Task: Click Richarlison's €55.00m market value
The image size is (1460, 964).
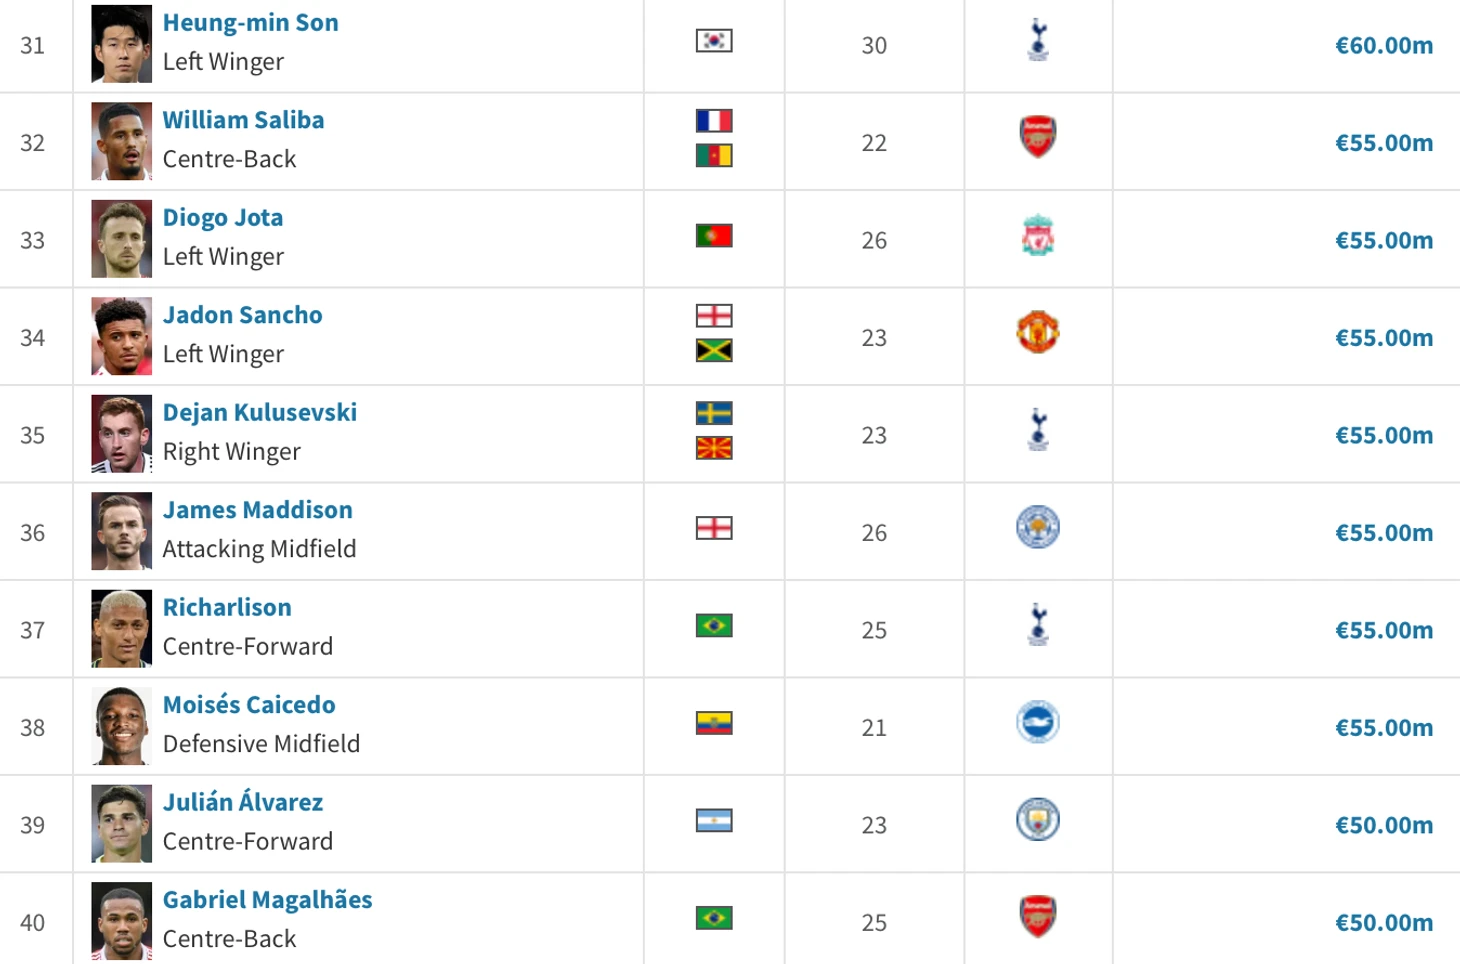Action: pyautogui.click(x=1384, y=630)
